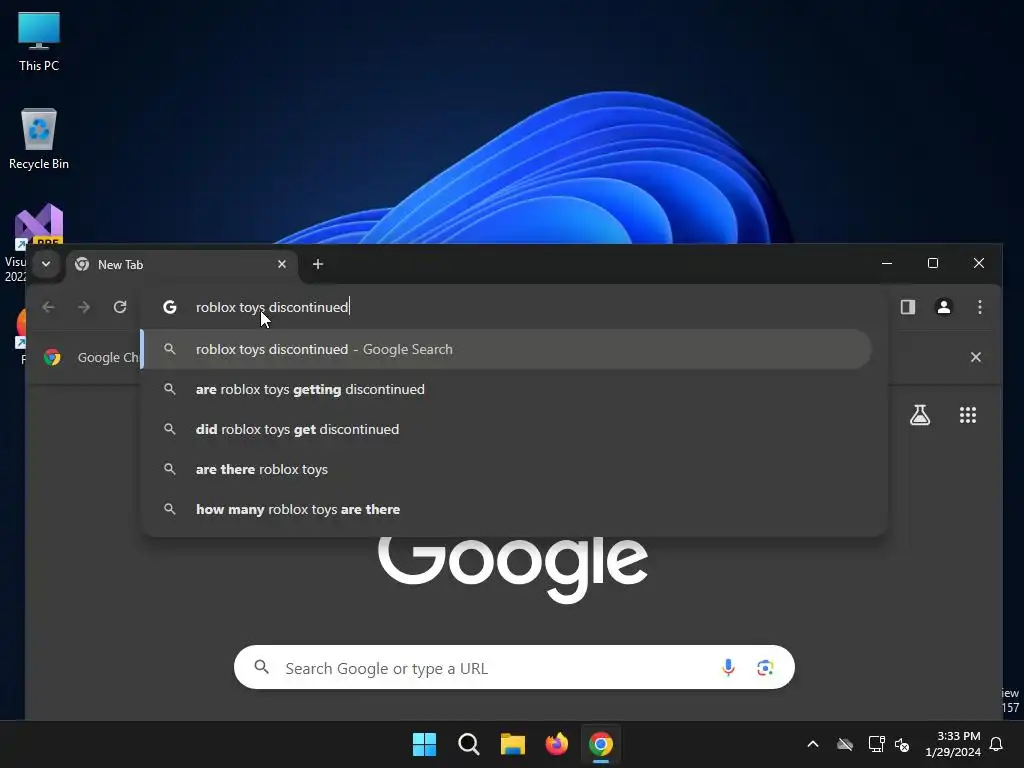
Task: Pick 'did roblox toys get discontinued' suggestion
Action: [x=507, y=429]
